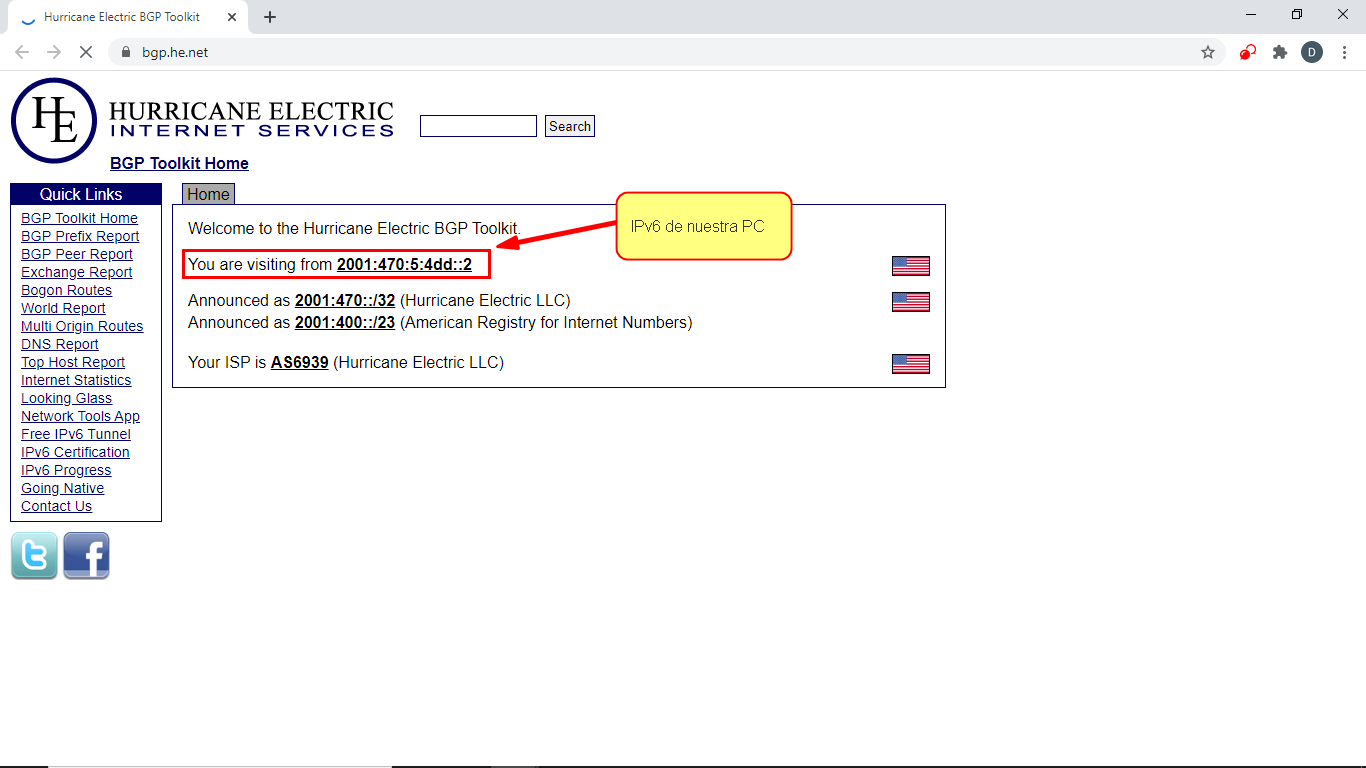Open AS6939 ISP link
The width and height of the screenshot is (1366, 768).
click(300, 362)
